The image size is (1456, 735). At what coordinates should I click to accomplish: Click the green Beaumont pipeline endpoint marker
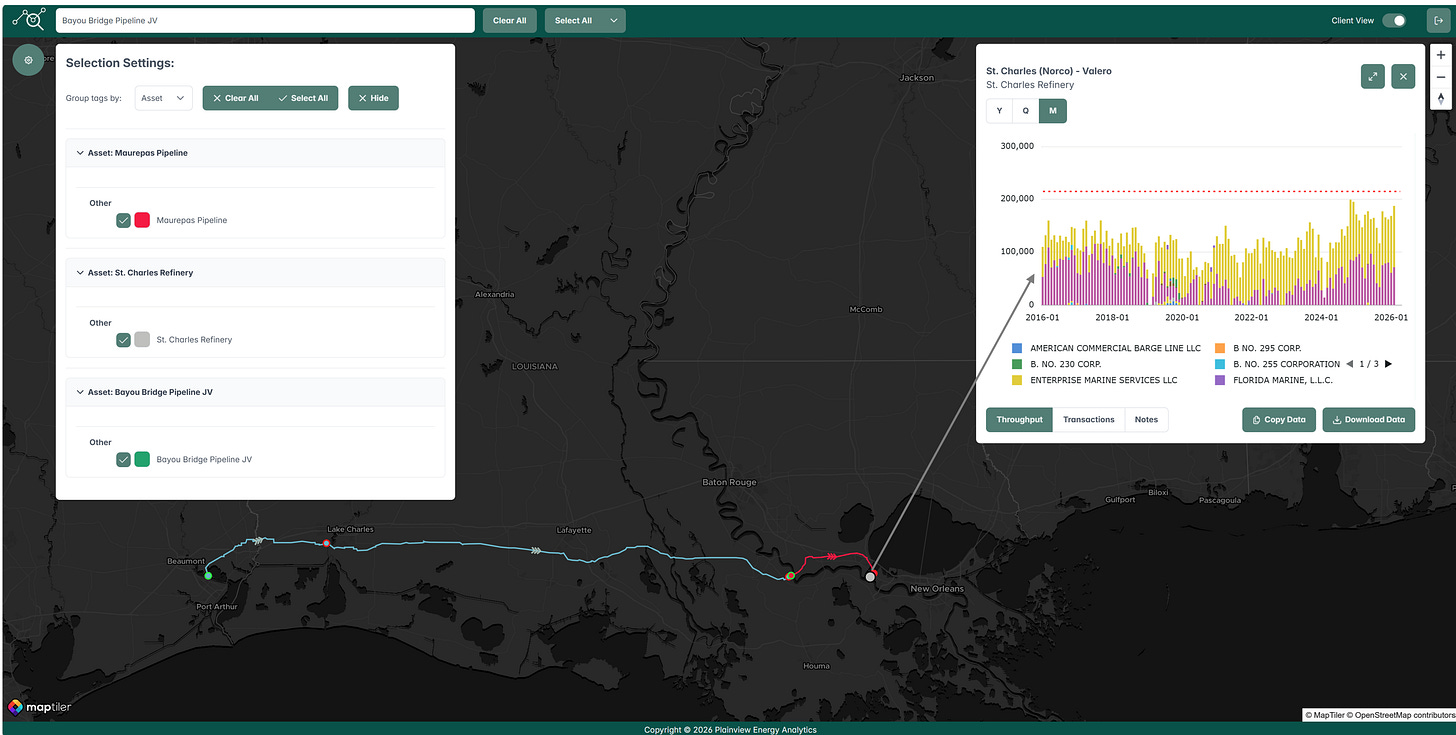coord(208,575)
